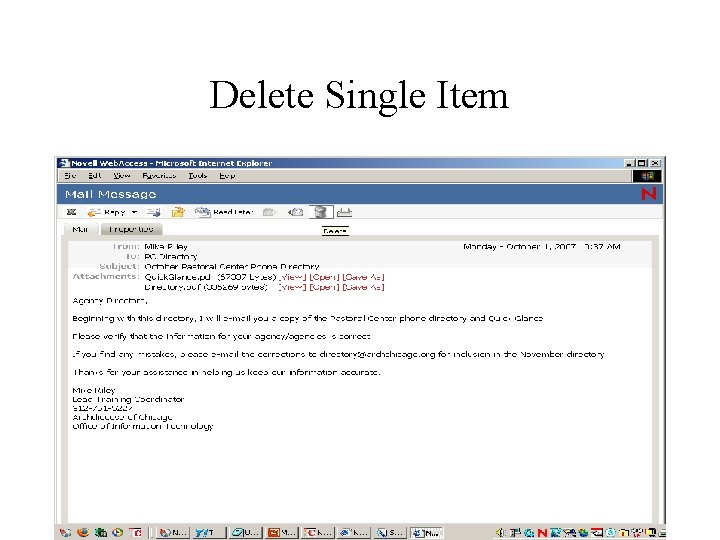The width and height of the screenshot is (720, 540).
Task: Open the View menu
Action: click(122, 176)
